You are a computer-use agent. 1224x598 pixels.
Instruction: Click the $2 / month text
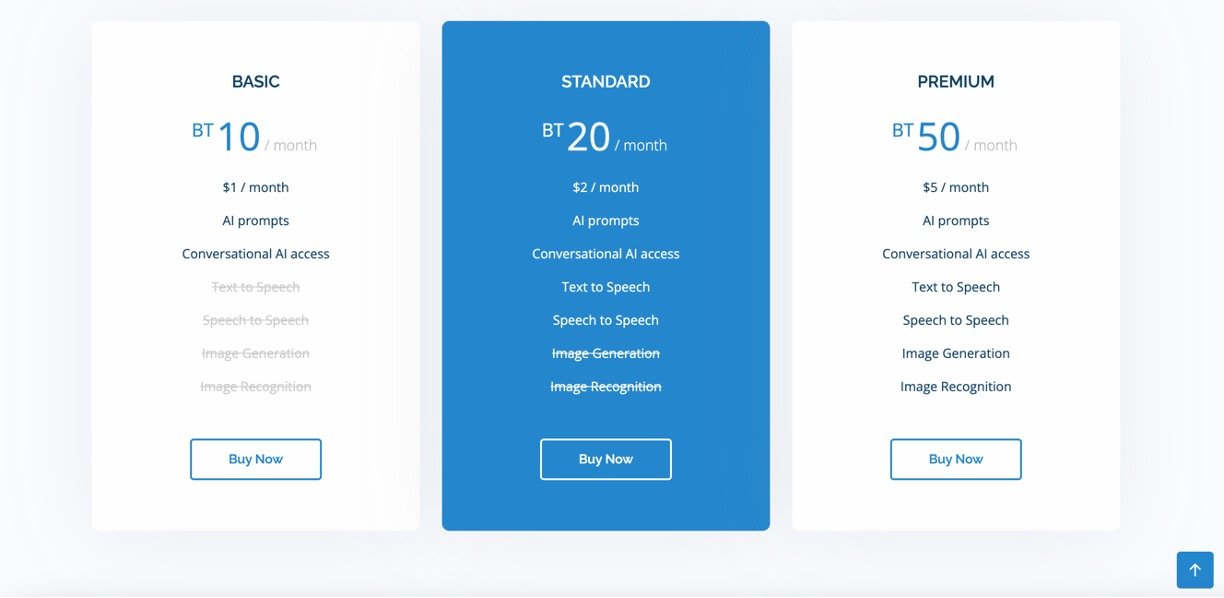[606, 187]
